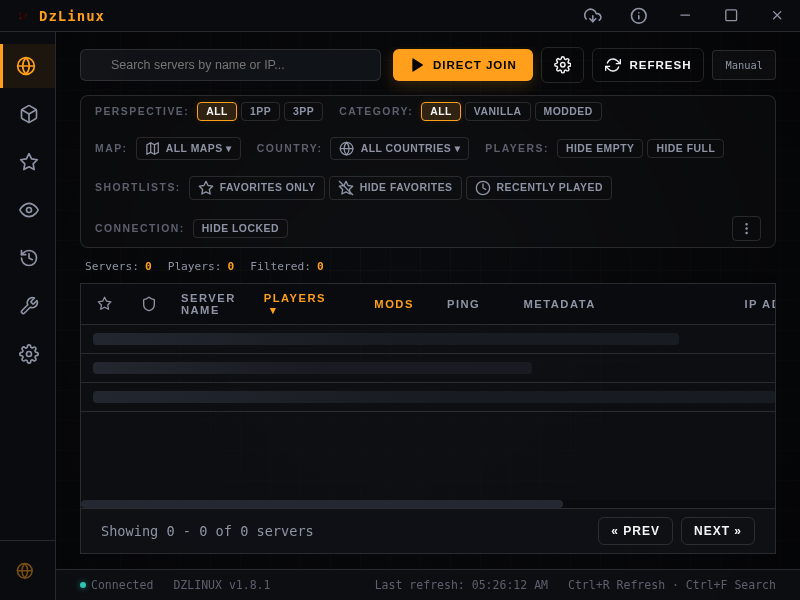Click the METADATA column header
Image resolution: width=800 pixels, height=600 pixels.
559,304
